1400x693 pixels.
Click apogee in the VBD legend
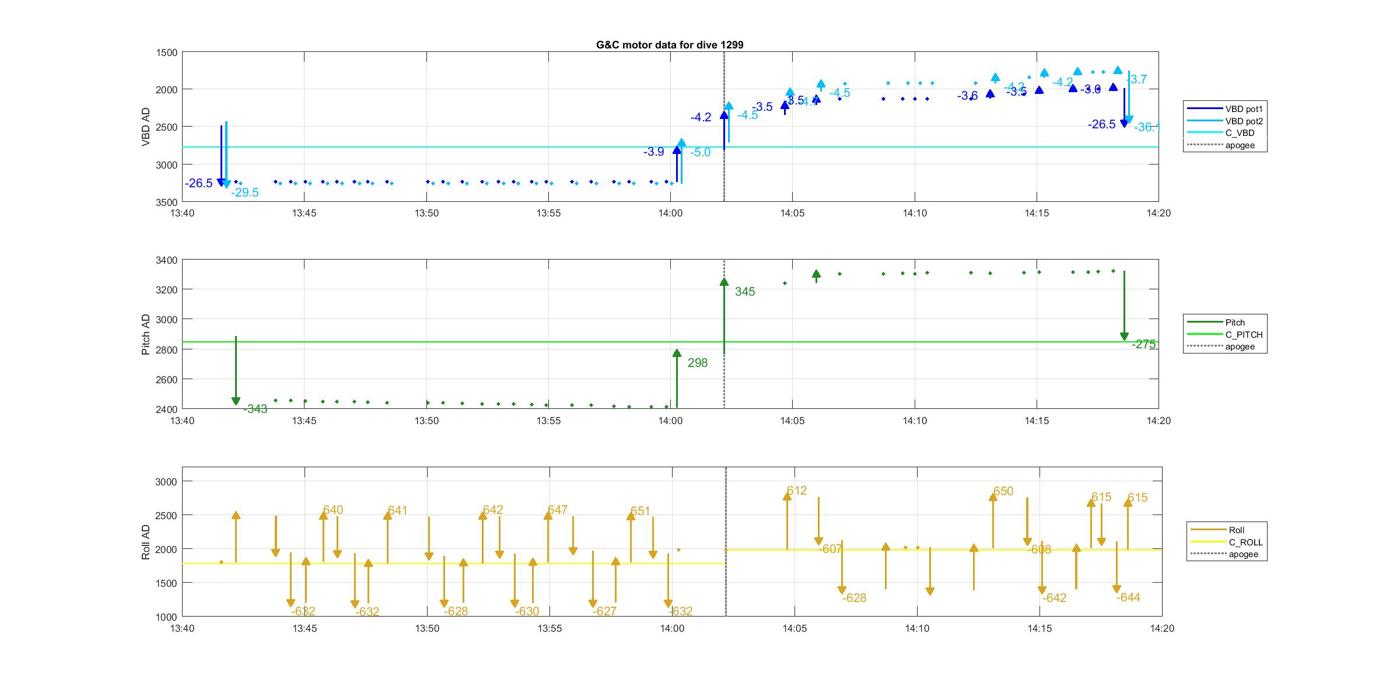point(1239,145)
